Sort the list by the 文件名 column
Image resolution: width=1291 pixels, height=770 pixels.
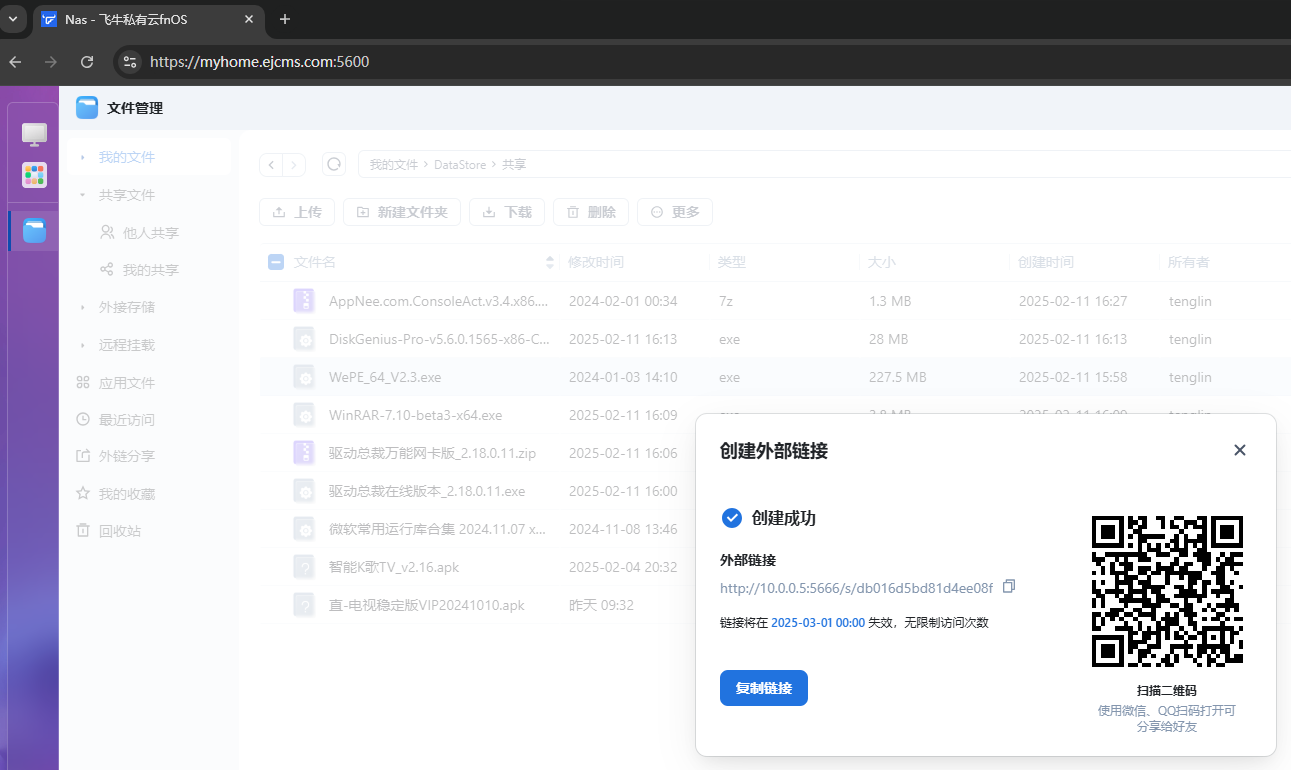tap(549, 262)
